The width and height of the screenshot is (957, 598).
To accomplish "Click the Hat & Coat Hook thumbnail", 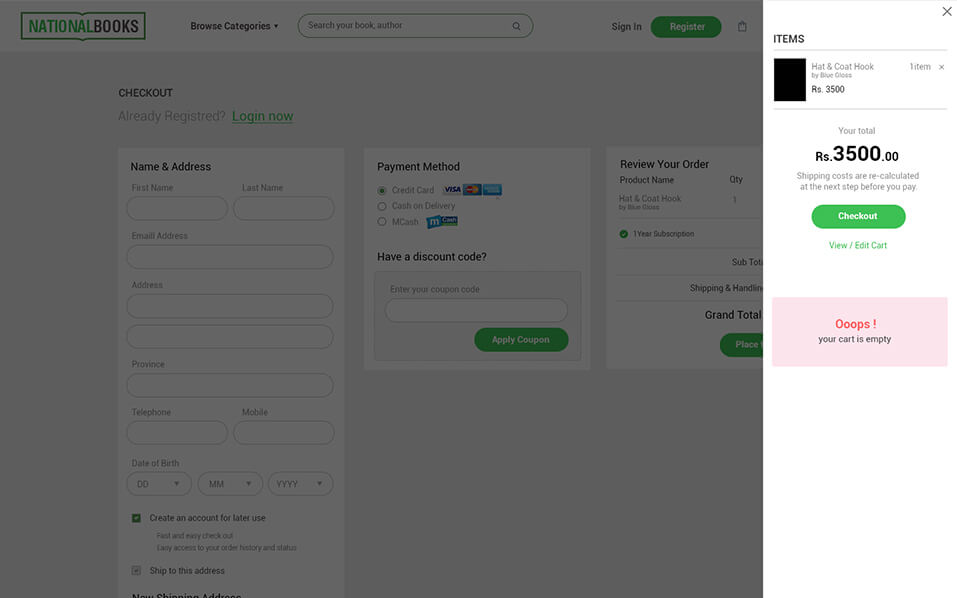I will pyautogui.click(x=789, y=80).
